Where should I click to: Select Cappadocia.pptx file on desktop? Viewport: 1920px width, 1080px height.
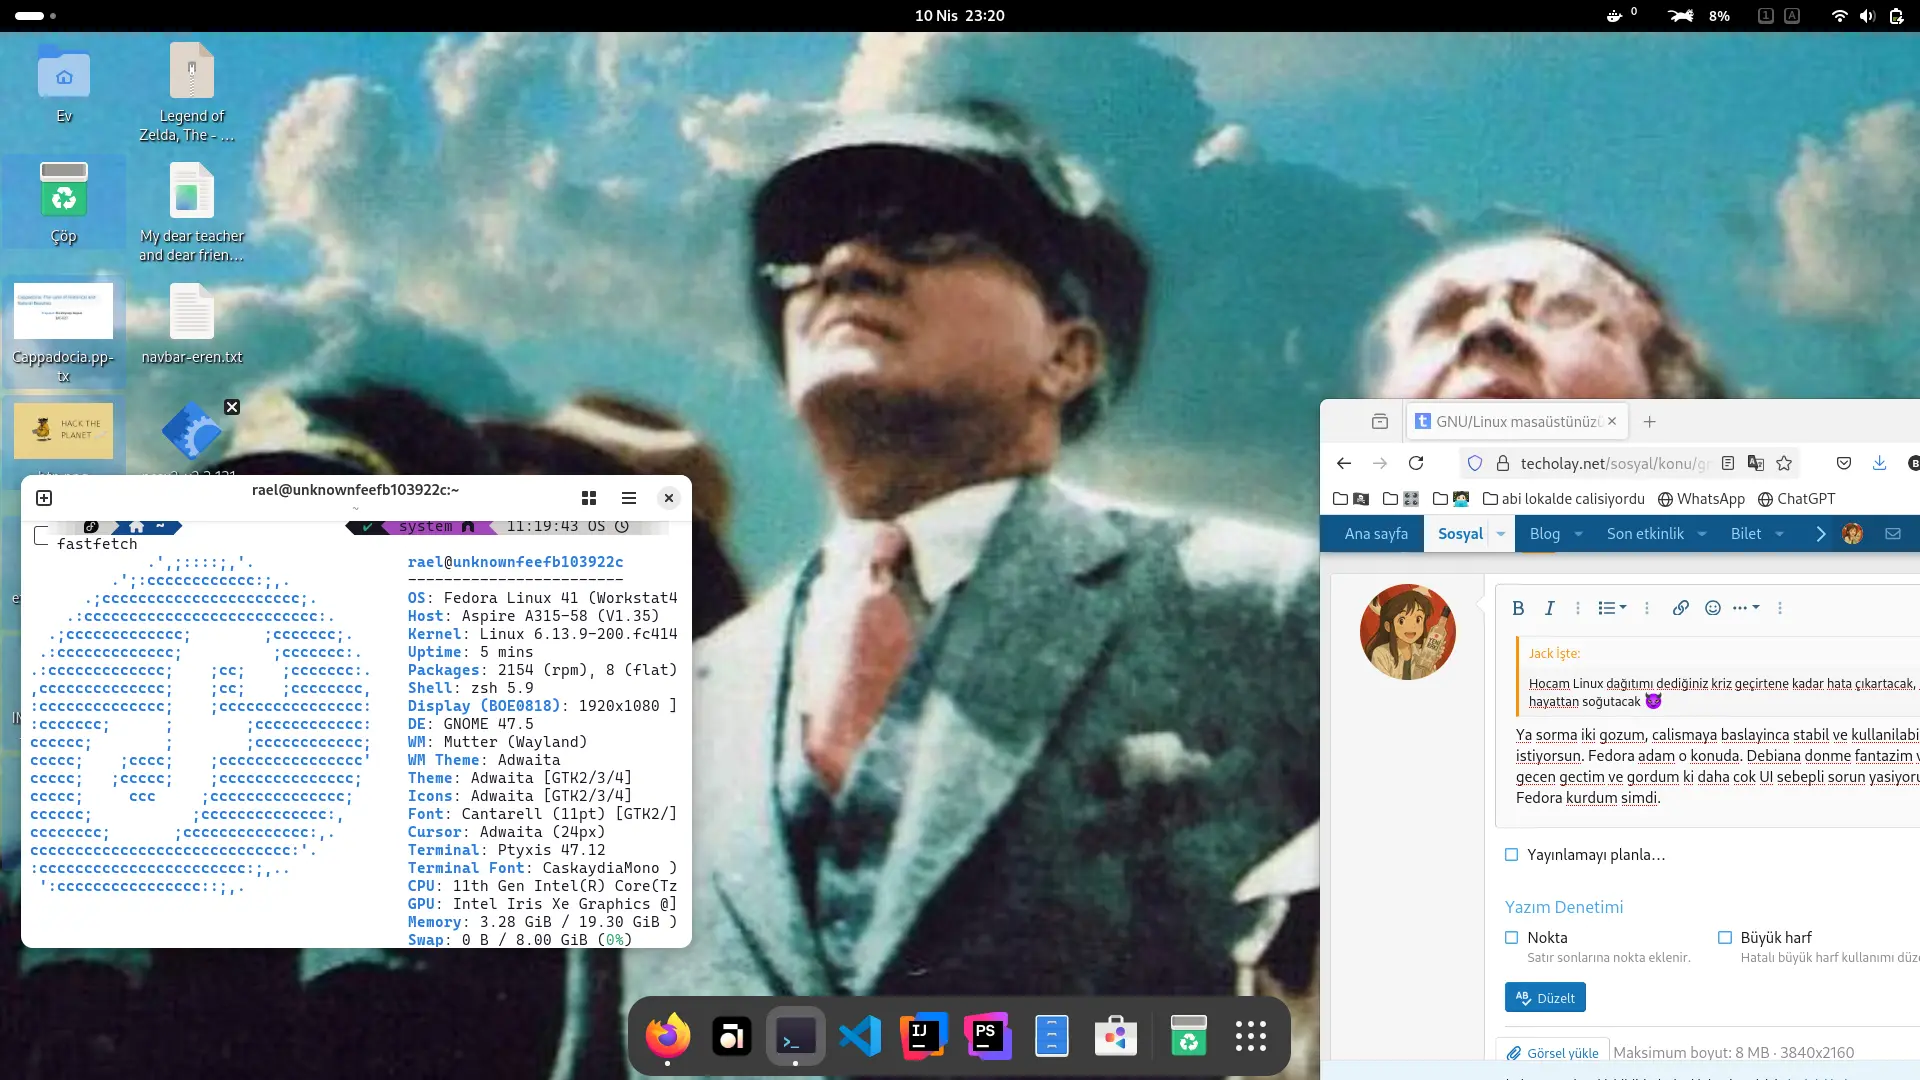coord(63,334)
